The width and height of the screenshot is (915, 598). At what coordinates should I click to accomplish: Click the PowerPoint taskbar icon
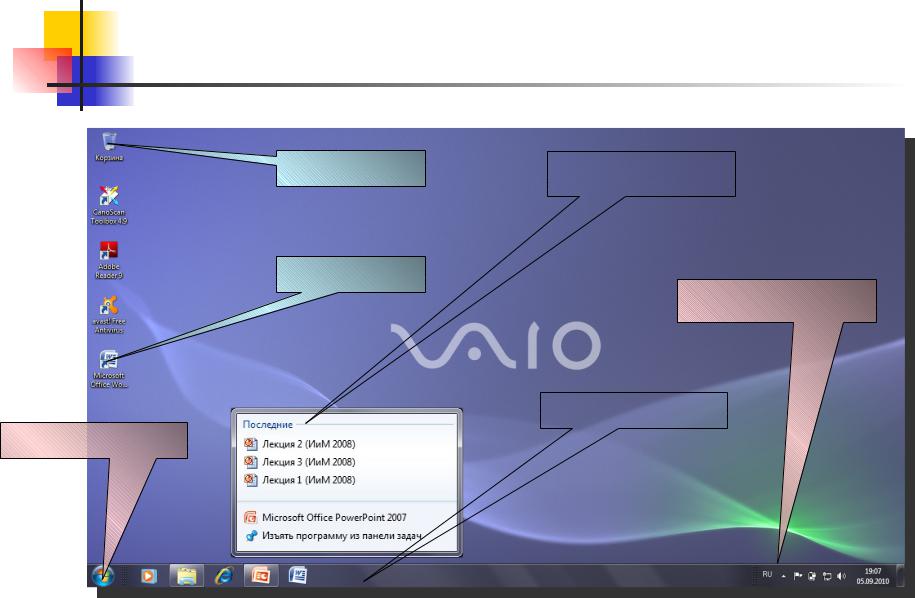[261, 576]
